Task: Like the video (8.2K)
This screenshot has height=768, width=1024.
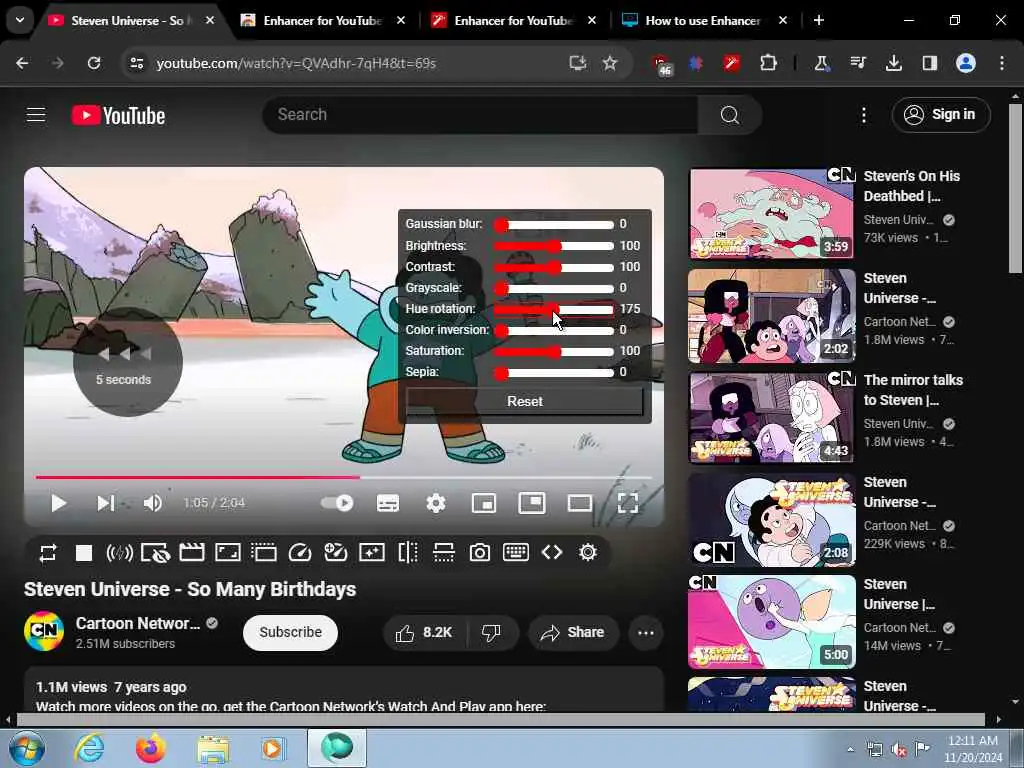Action: click(424, 632)
